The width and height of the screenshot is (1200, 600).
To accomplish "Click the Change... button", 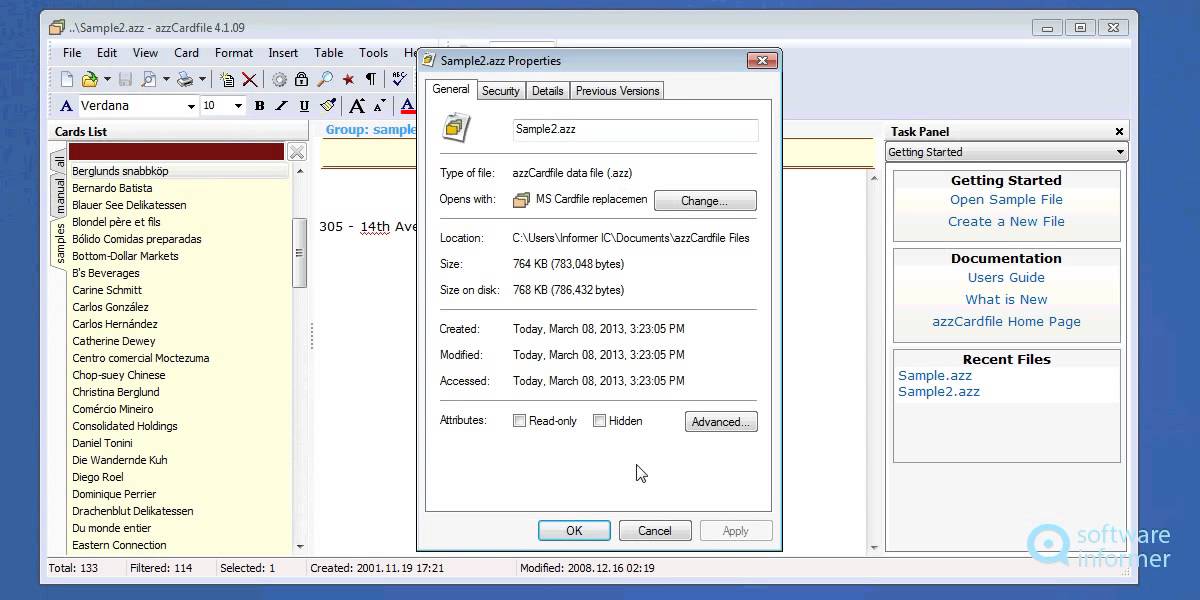I will tap(705, 201).
